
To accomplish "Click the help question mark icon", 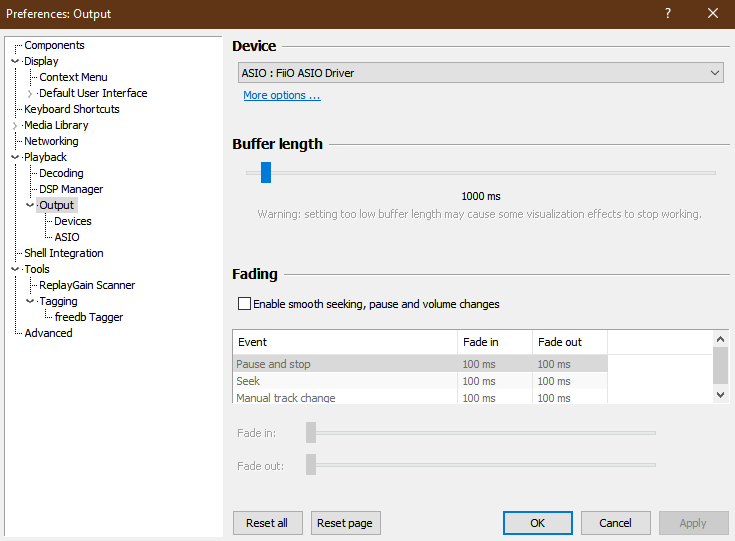I will pyautogui.click(x=667, y=14).
